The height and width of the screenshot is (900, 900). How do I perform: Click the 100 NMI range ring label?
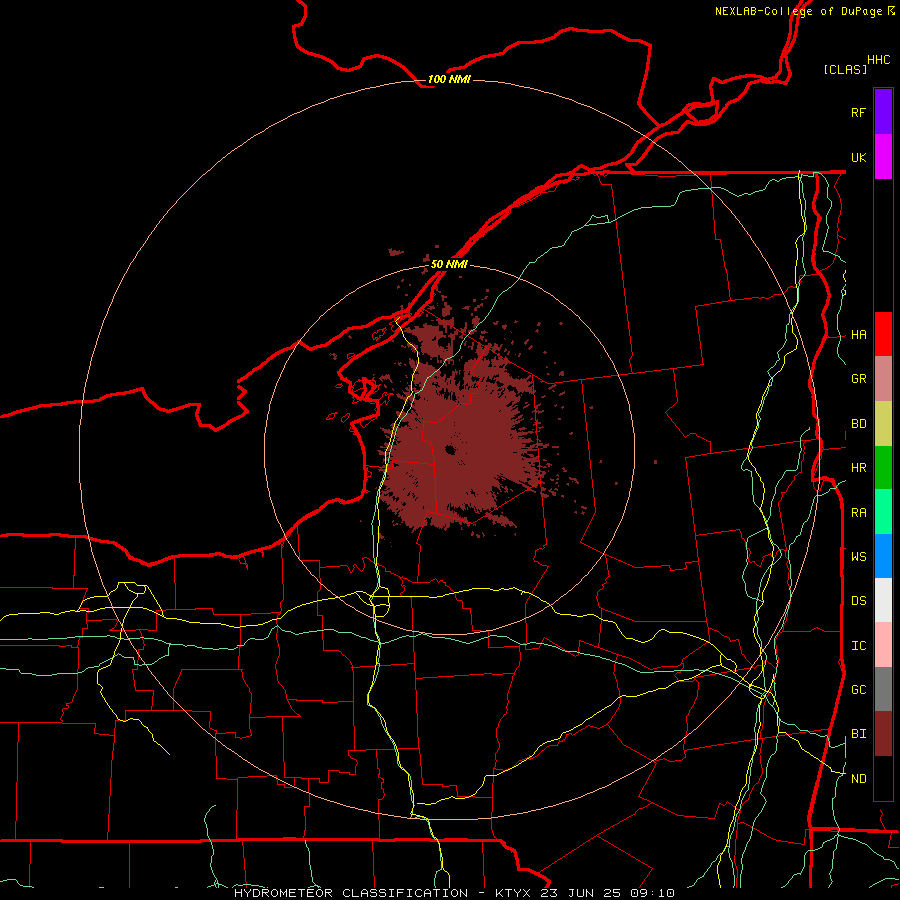point(449,79)
